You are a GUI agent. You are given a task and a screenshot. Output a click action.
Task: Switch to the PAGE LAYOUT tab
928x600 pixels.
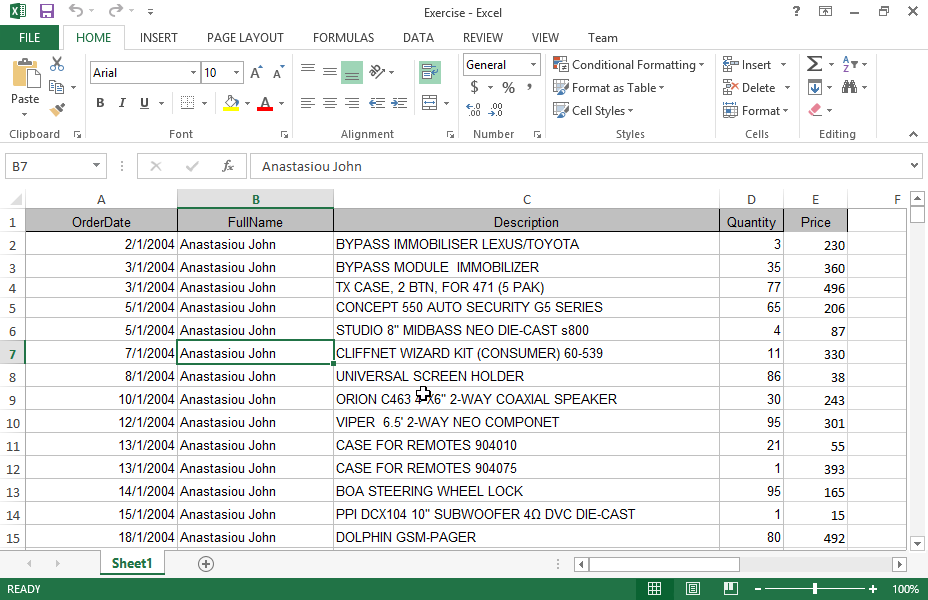[245, 38]
